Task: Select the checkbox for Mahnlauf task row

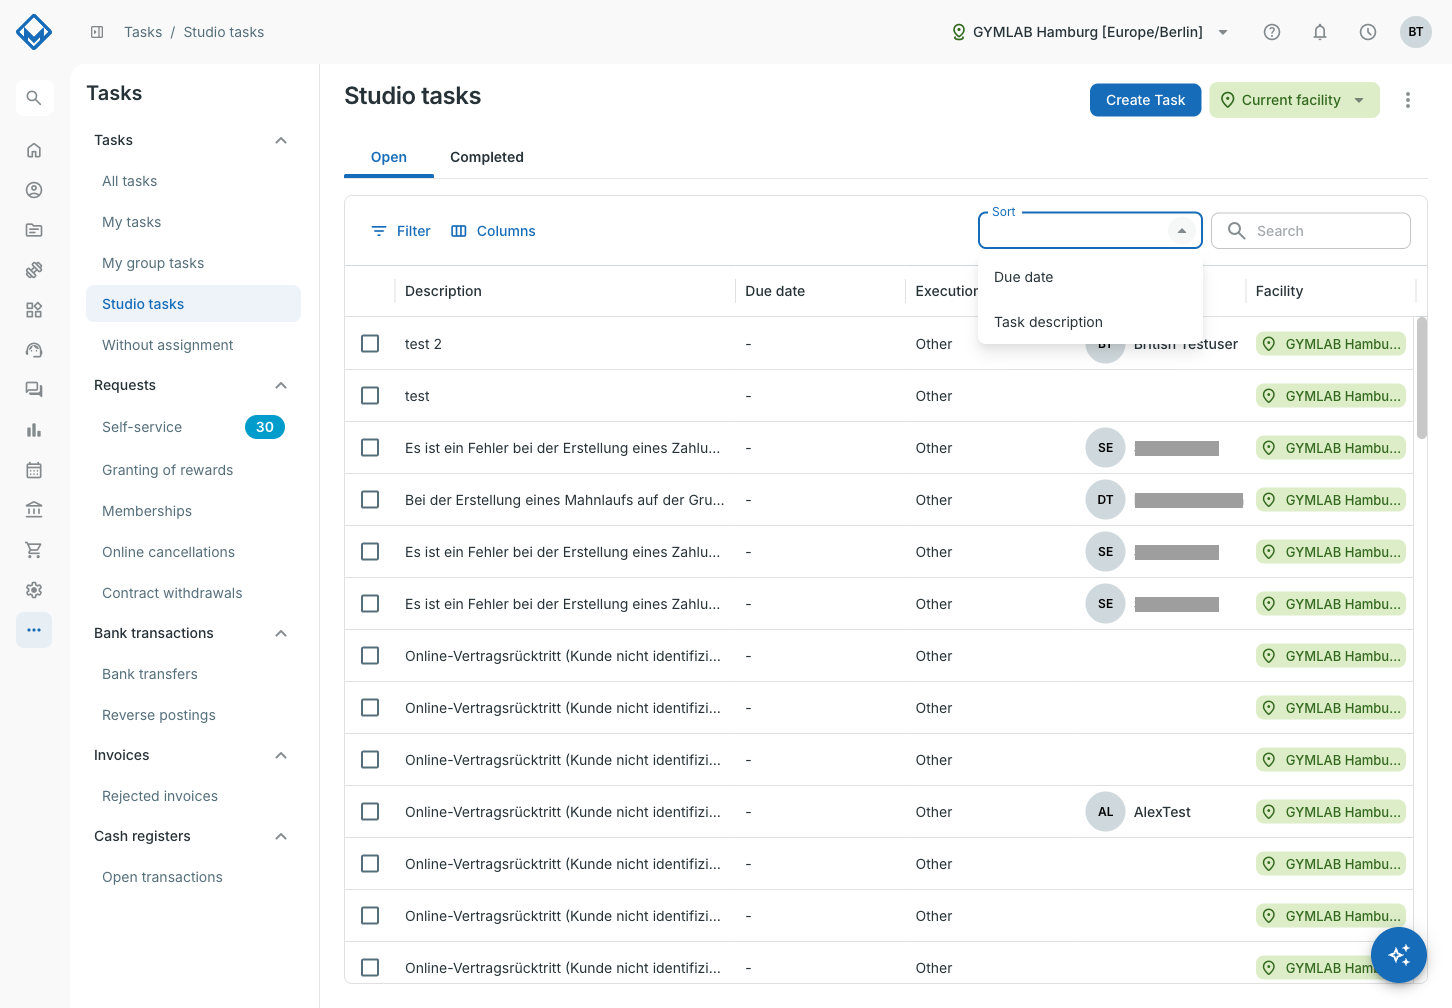Action: pyautogui.click(x=370, y=500)
